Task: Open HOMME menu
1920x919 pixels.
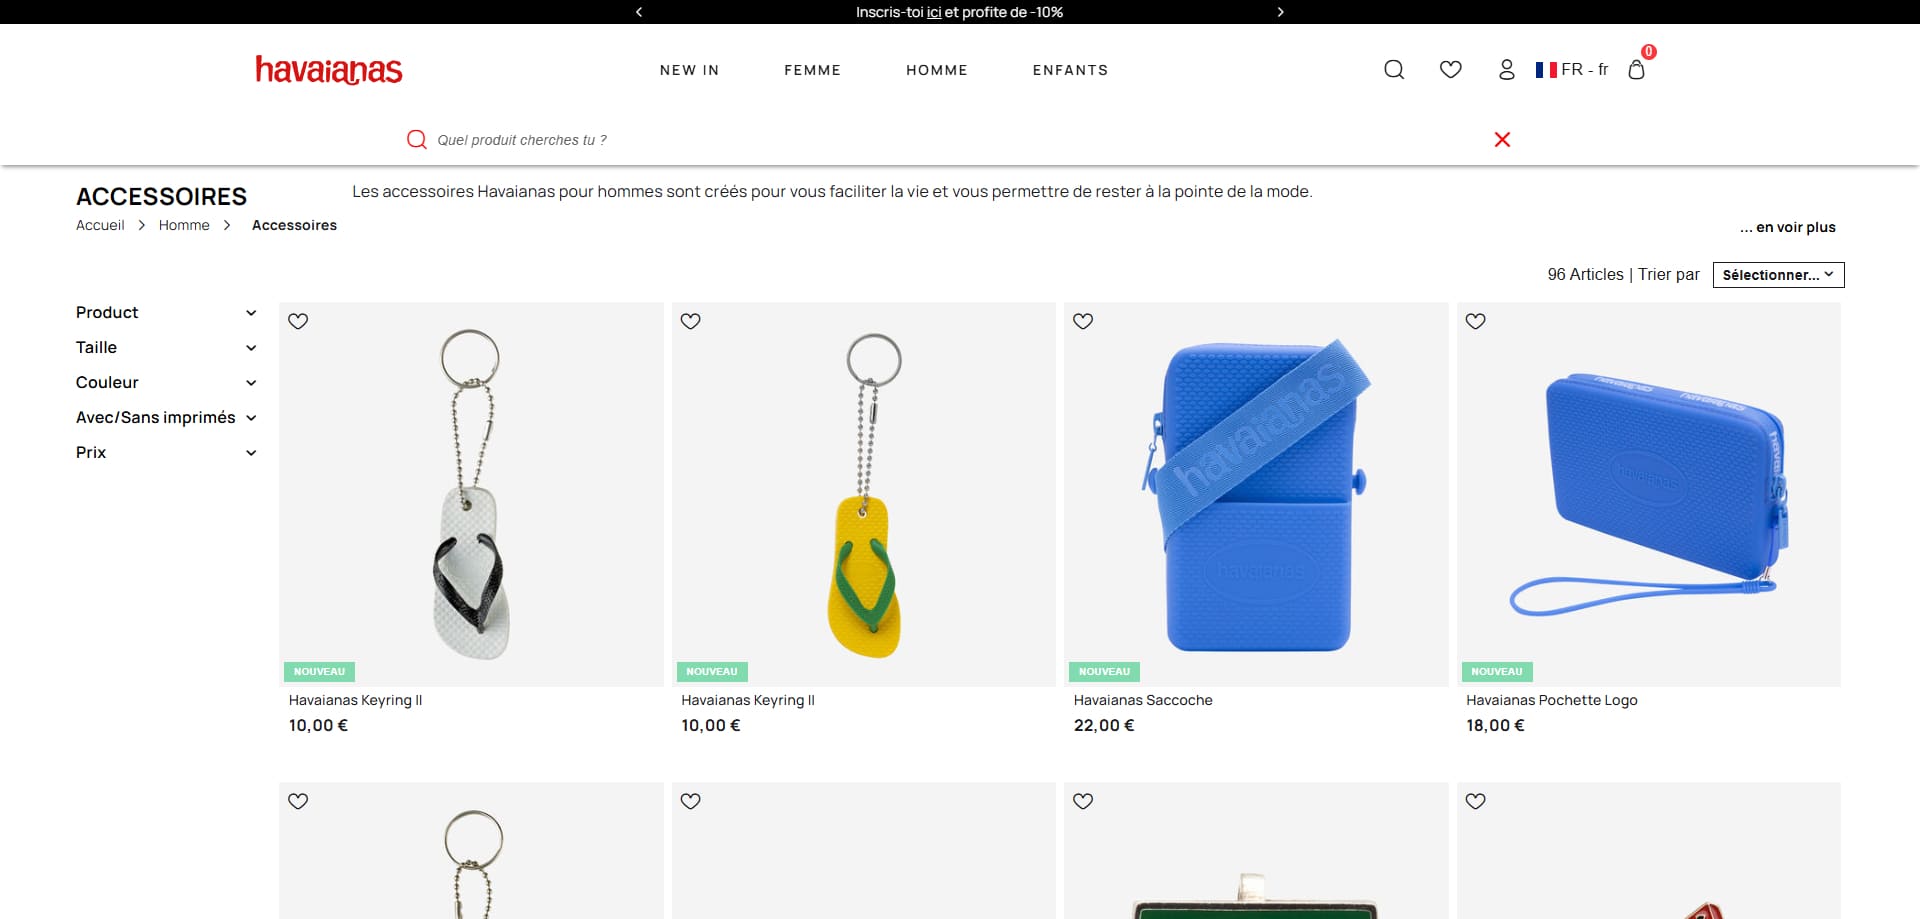Action: coord(937,70)
